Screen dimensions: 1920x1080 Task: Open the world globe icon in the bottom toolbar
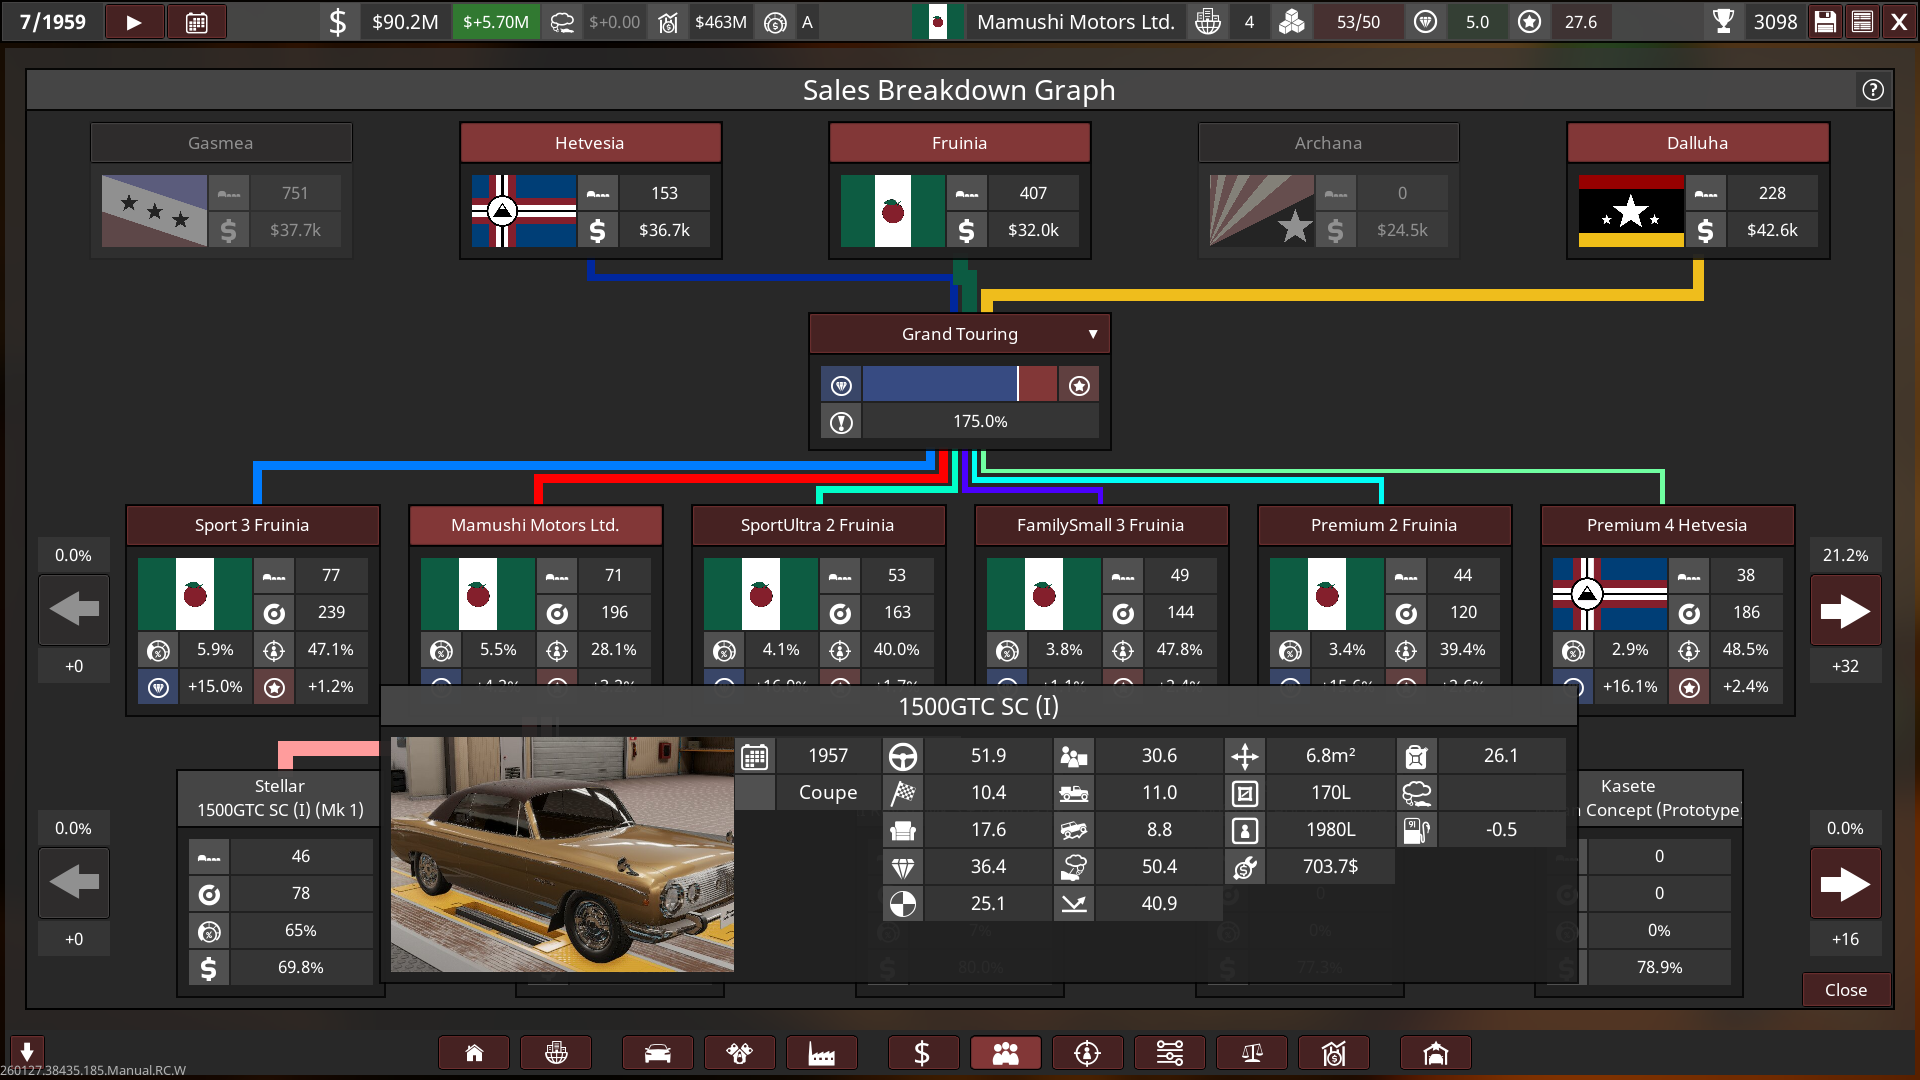[556, 1053]
